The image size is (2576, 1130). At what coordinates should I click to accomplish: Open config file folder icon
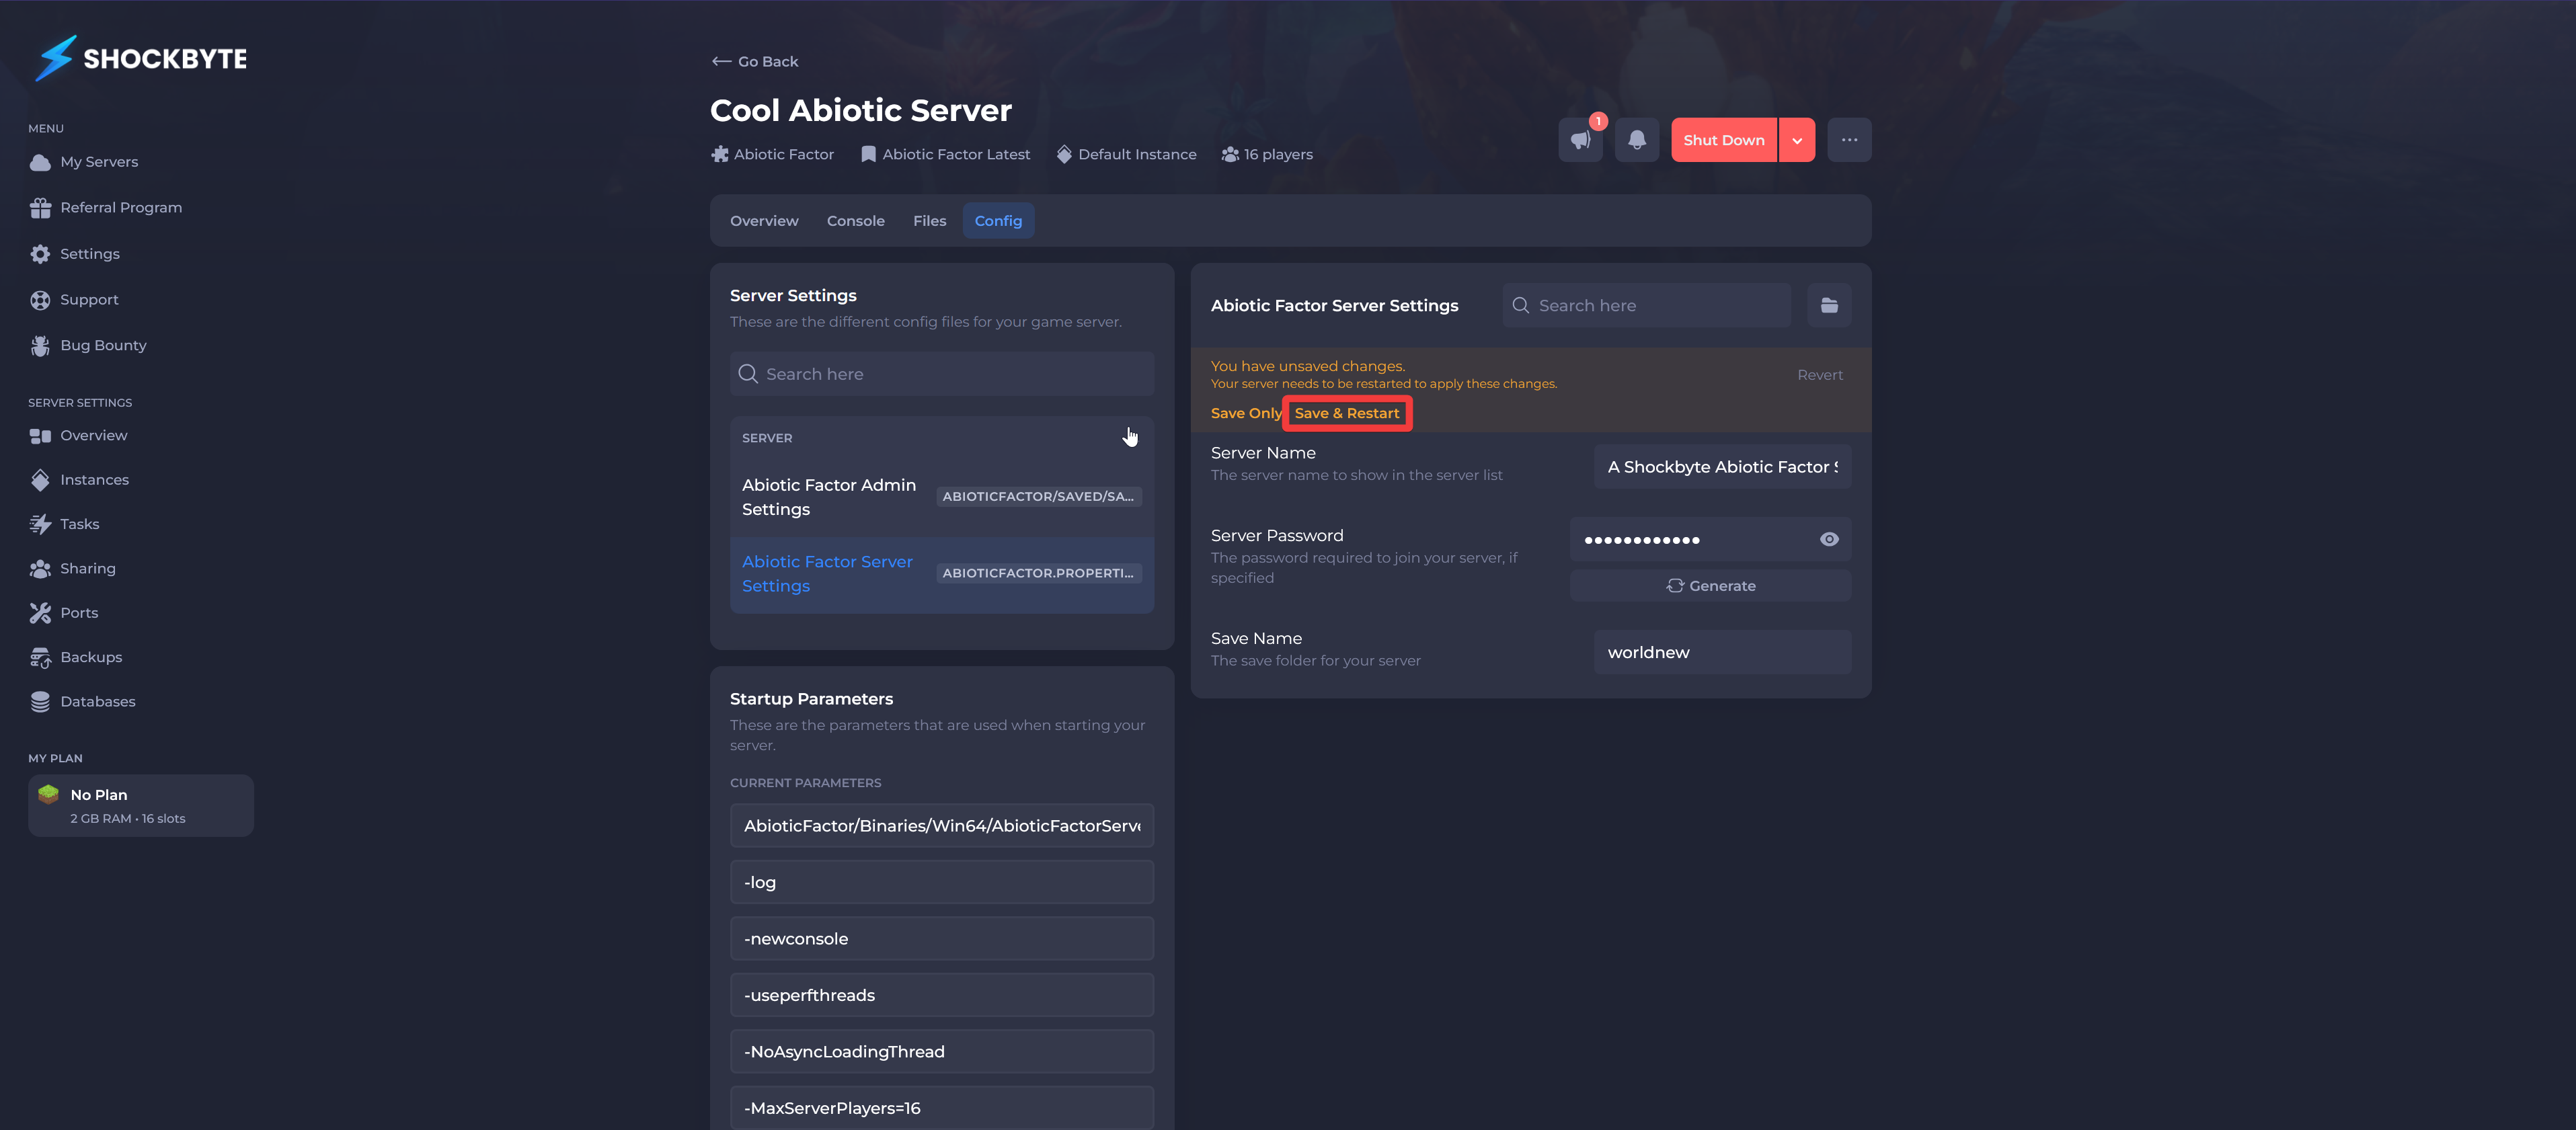tap(1829, 306)
